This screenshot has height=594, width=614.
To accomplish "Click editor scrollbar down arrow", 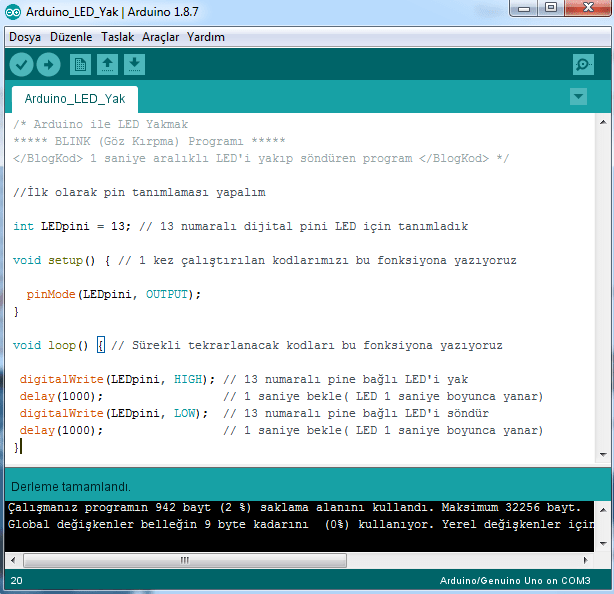I will click(603, 455).
